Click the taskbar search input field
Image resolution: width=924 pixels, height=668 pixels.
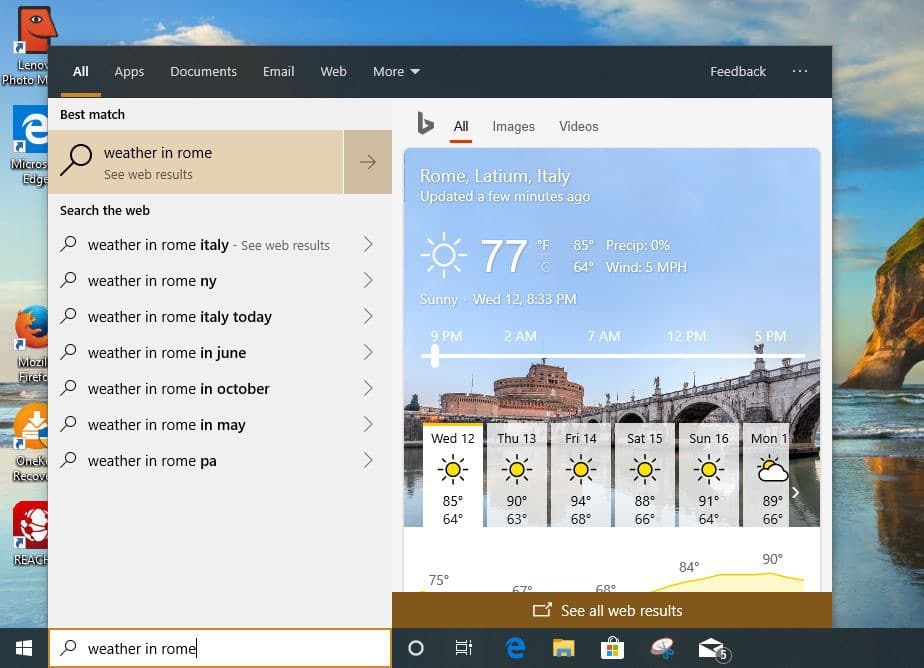pyautogui.click(x=220, y=648)
